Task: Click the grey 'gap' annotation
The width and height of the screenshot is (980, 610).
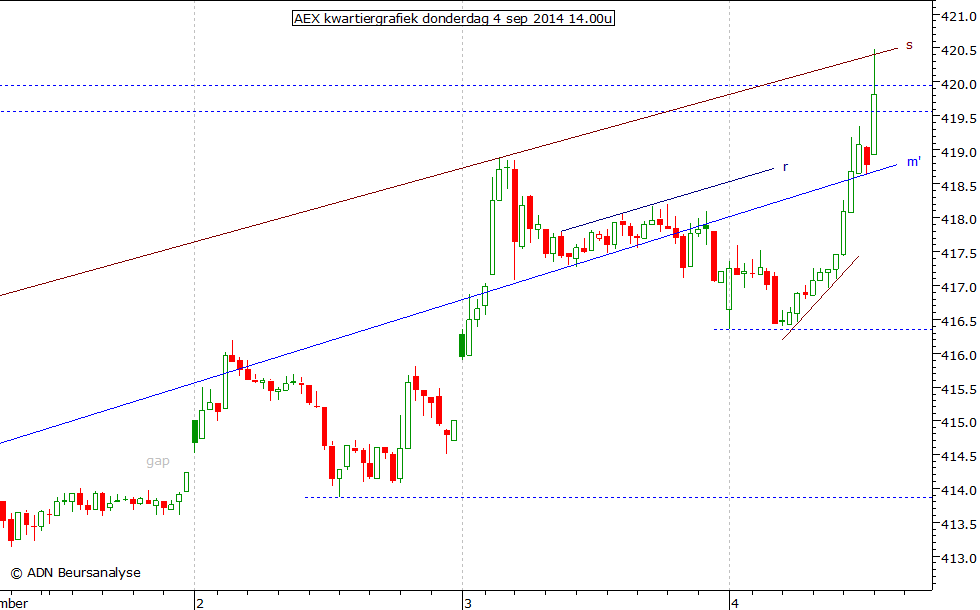Action: 158,461
